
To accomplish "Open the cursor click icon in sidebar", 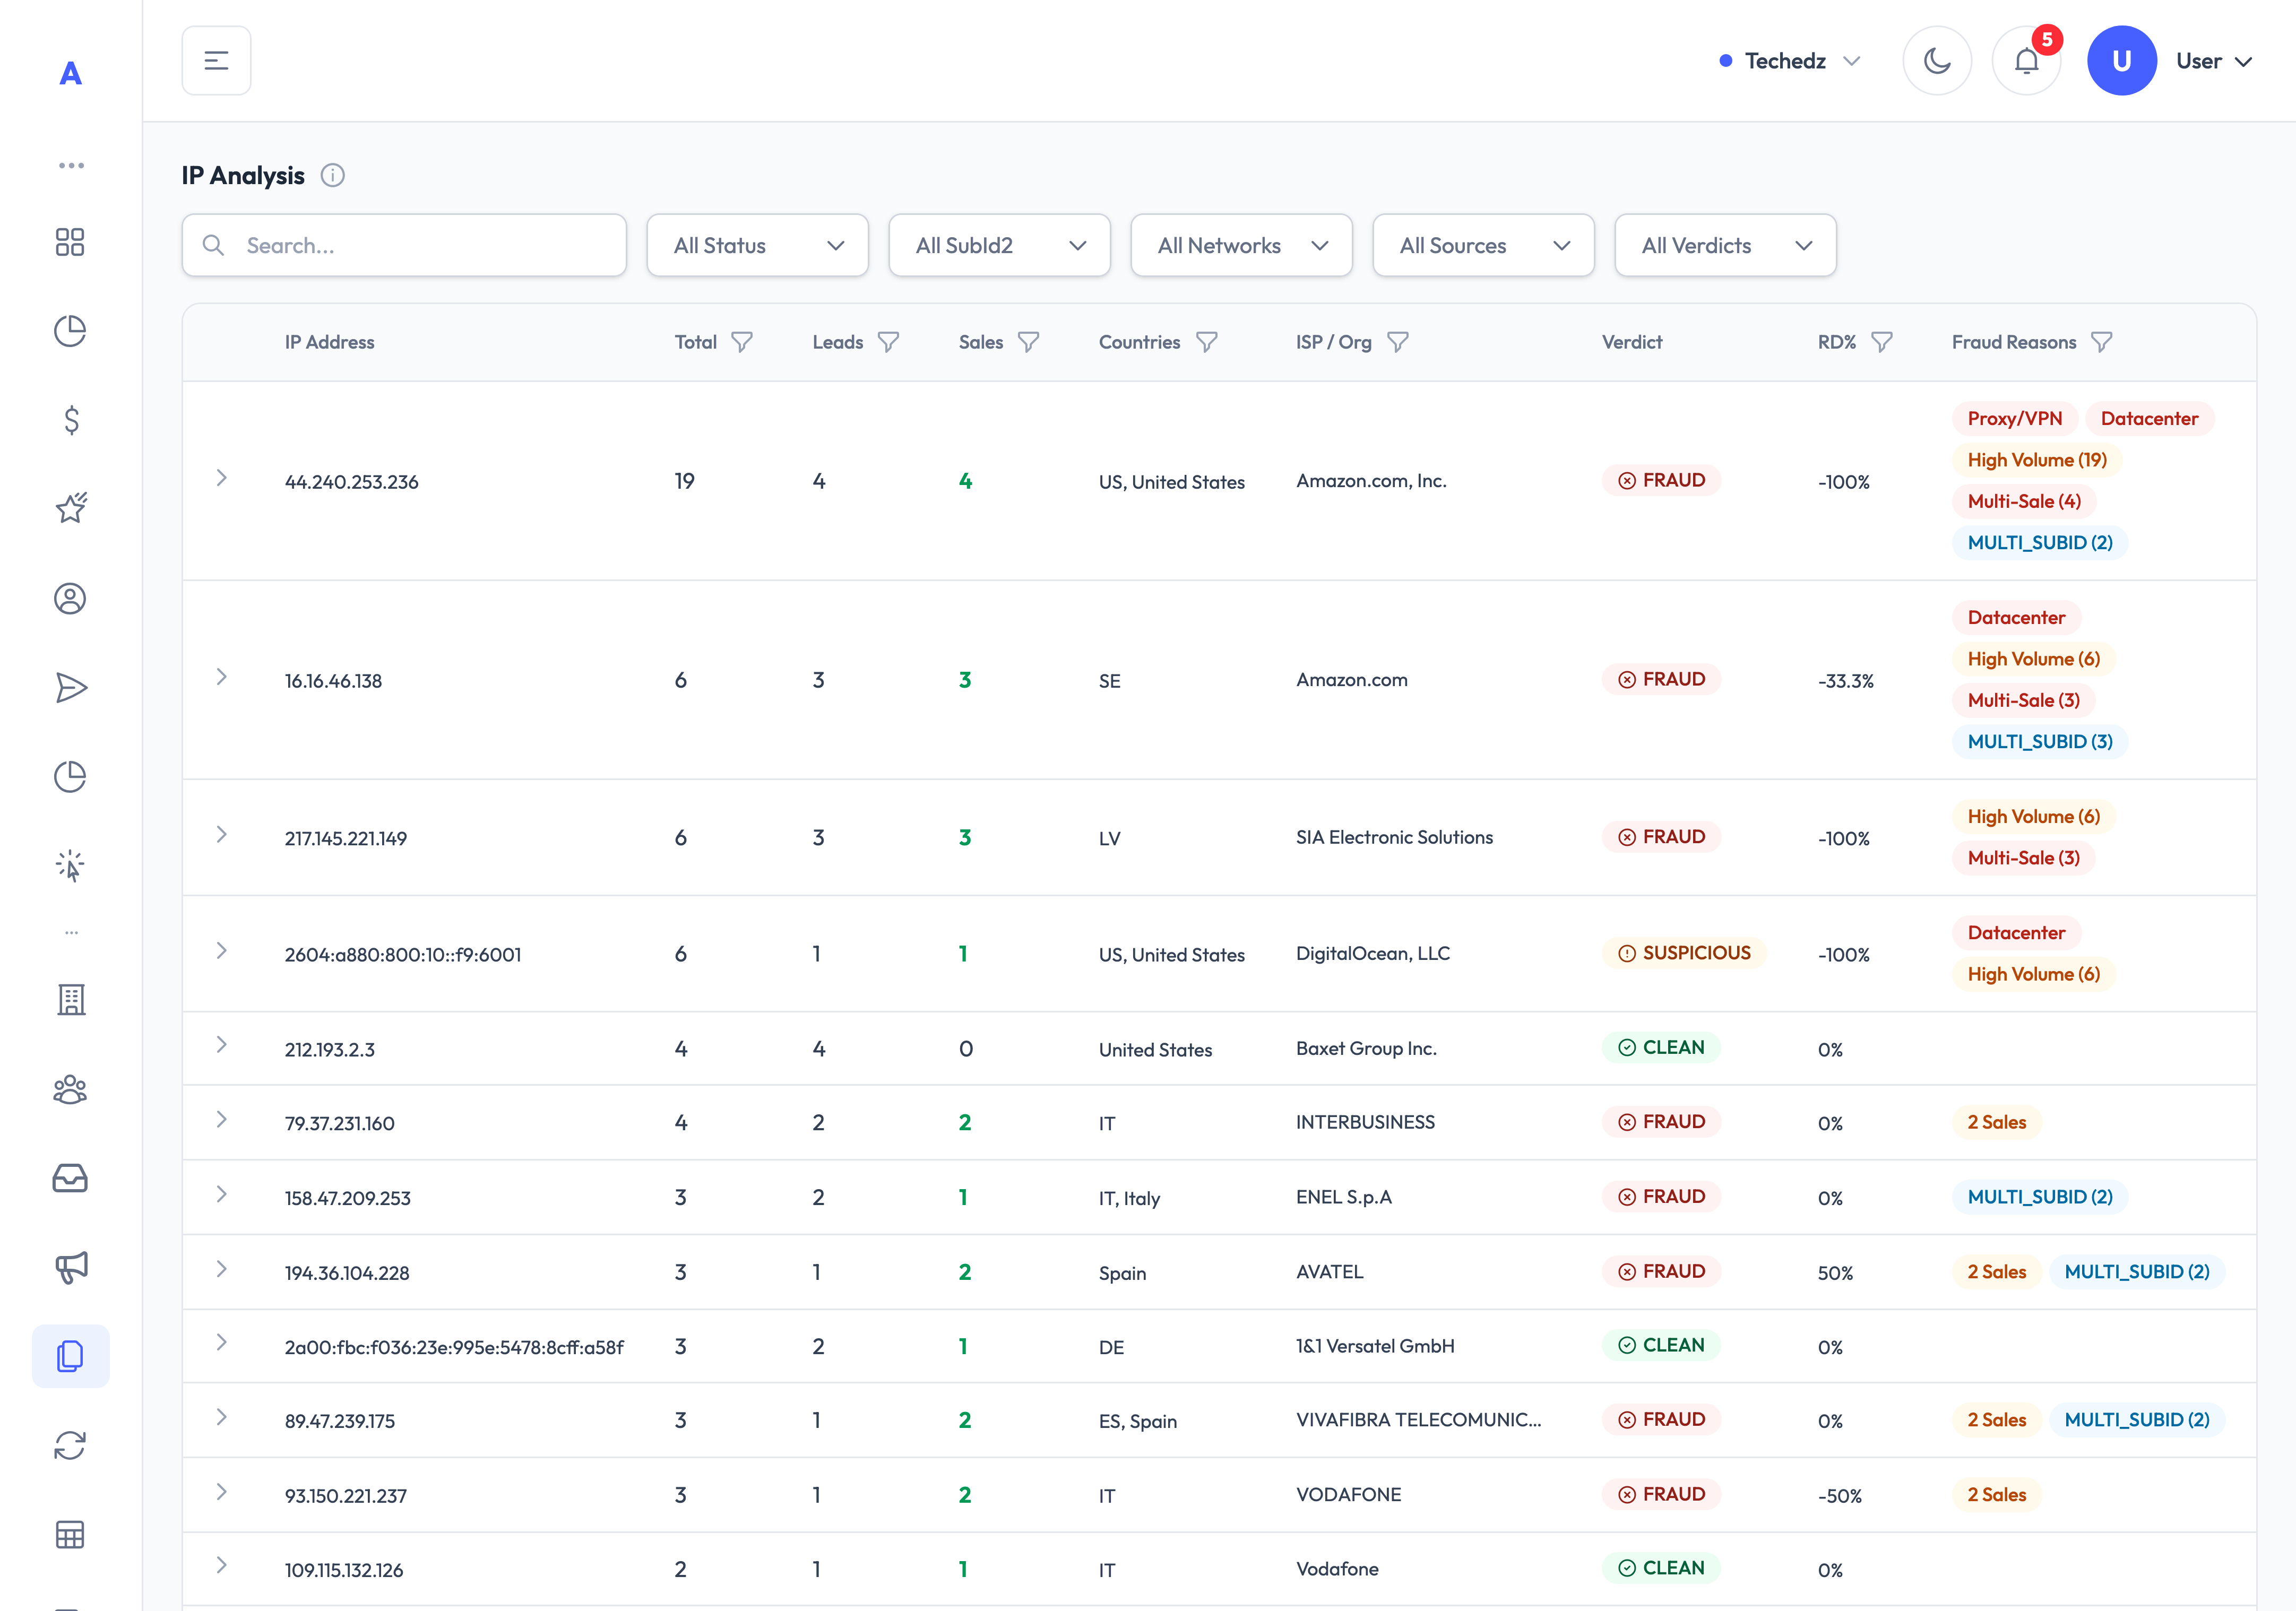I will pyautogui.click(x=70, y=865).
